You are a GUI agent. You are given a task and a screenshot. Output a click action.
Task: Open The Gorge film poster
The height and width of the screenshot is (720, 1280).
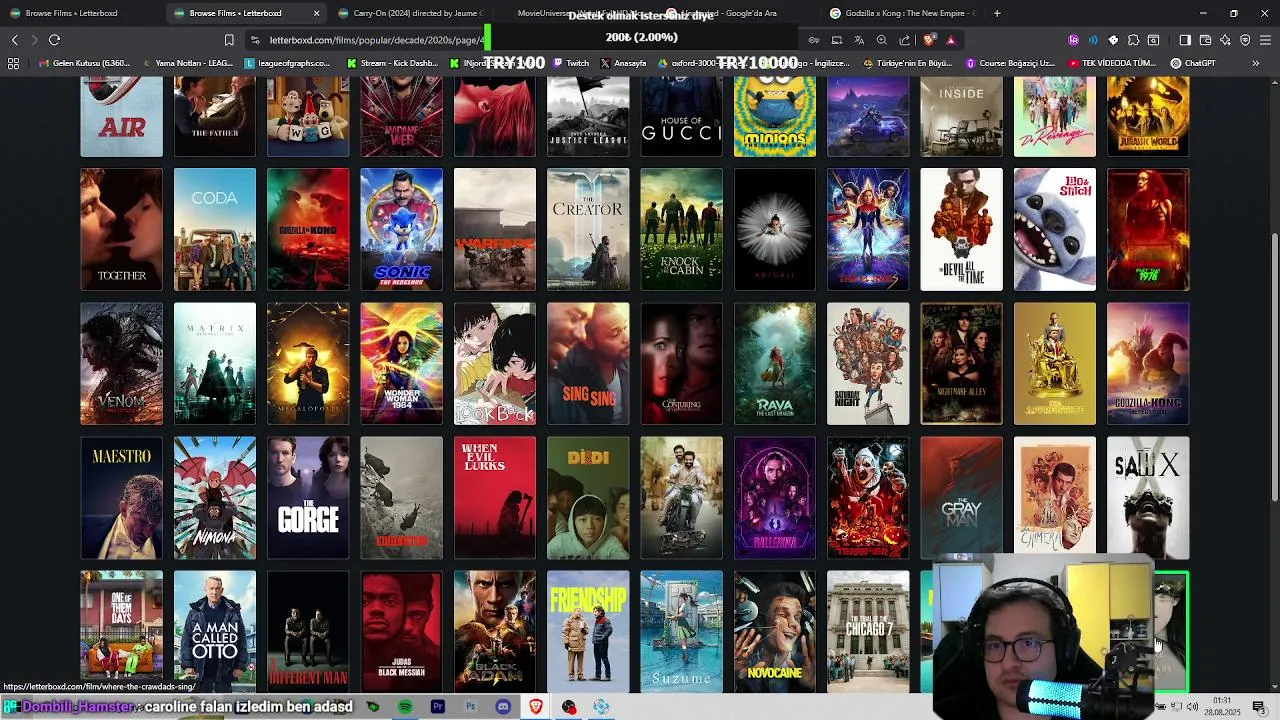tap(308, 497)
